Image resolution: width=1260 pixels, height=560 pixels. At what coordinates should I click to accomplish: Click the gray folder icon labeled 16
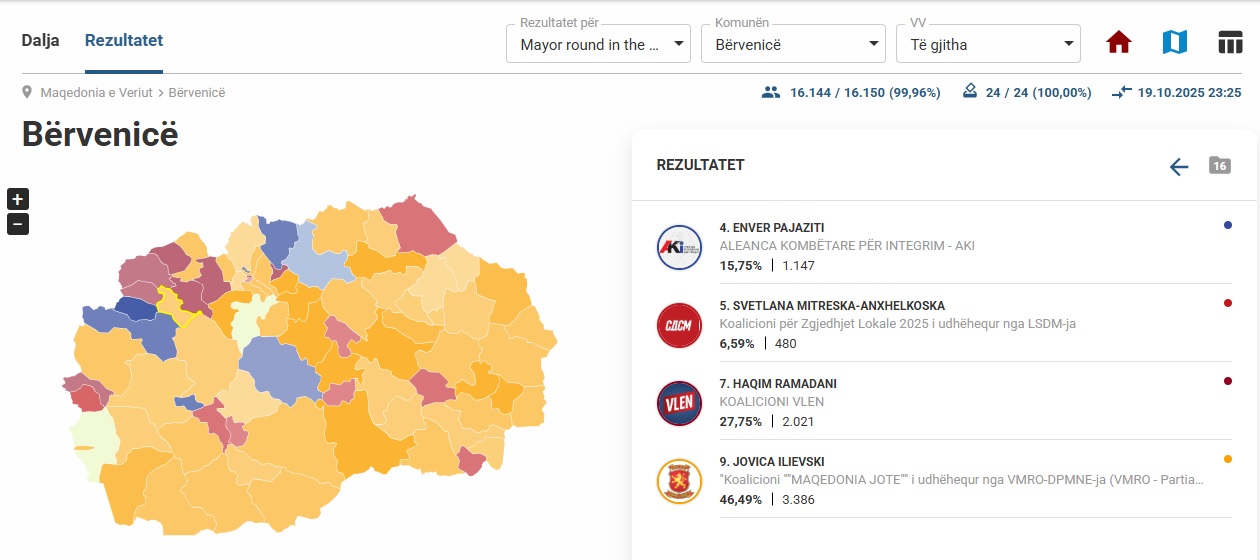pyautogui.click(x=1219, y=166)
